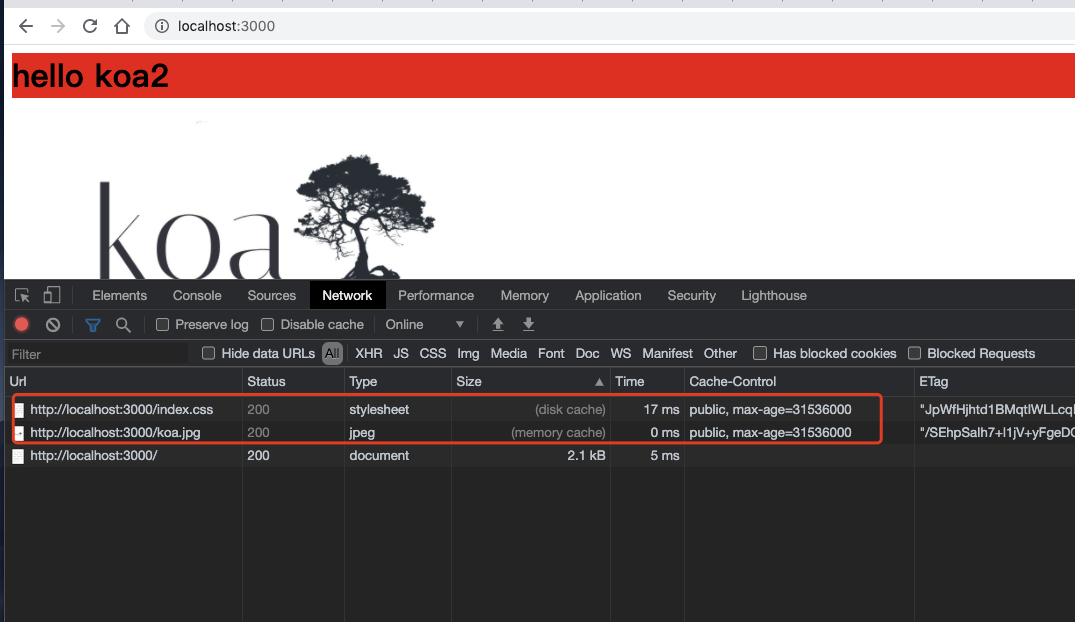The height and width of the screenshot is (622, 1075).
Task: Open the Online throttling dropdown
Action: (x=425, y=324)
